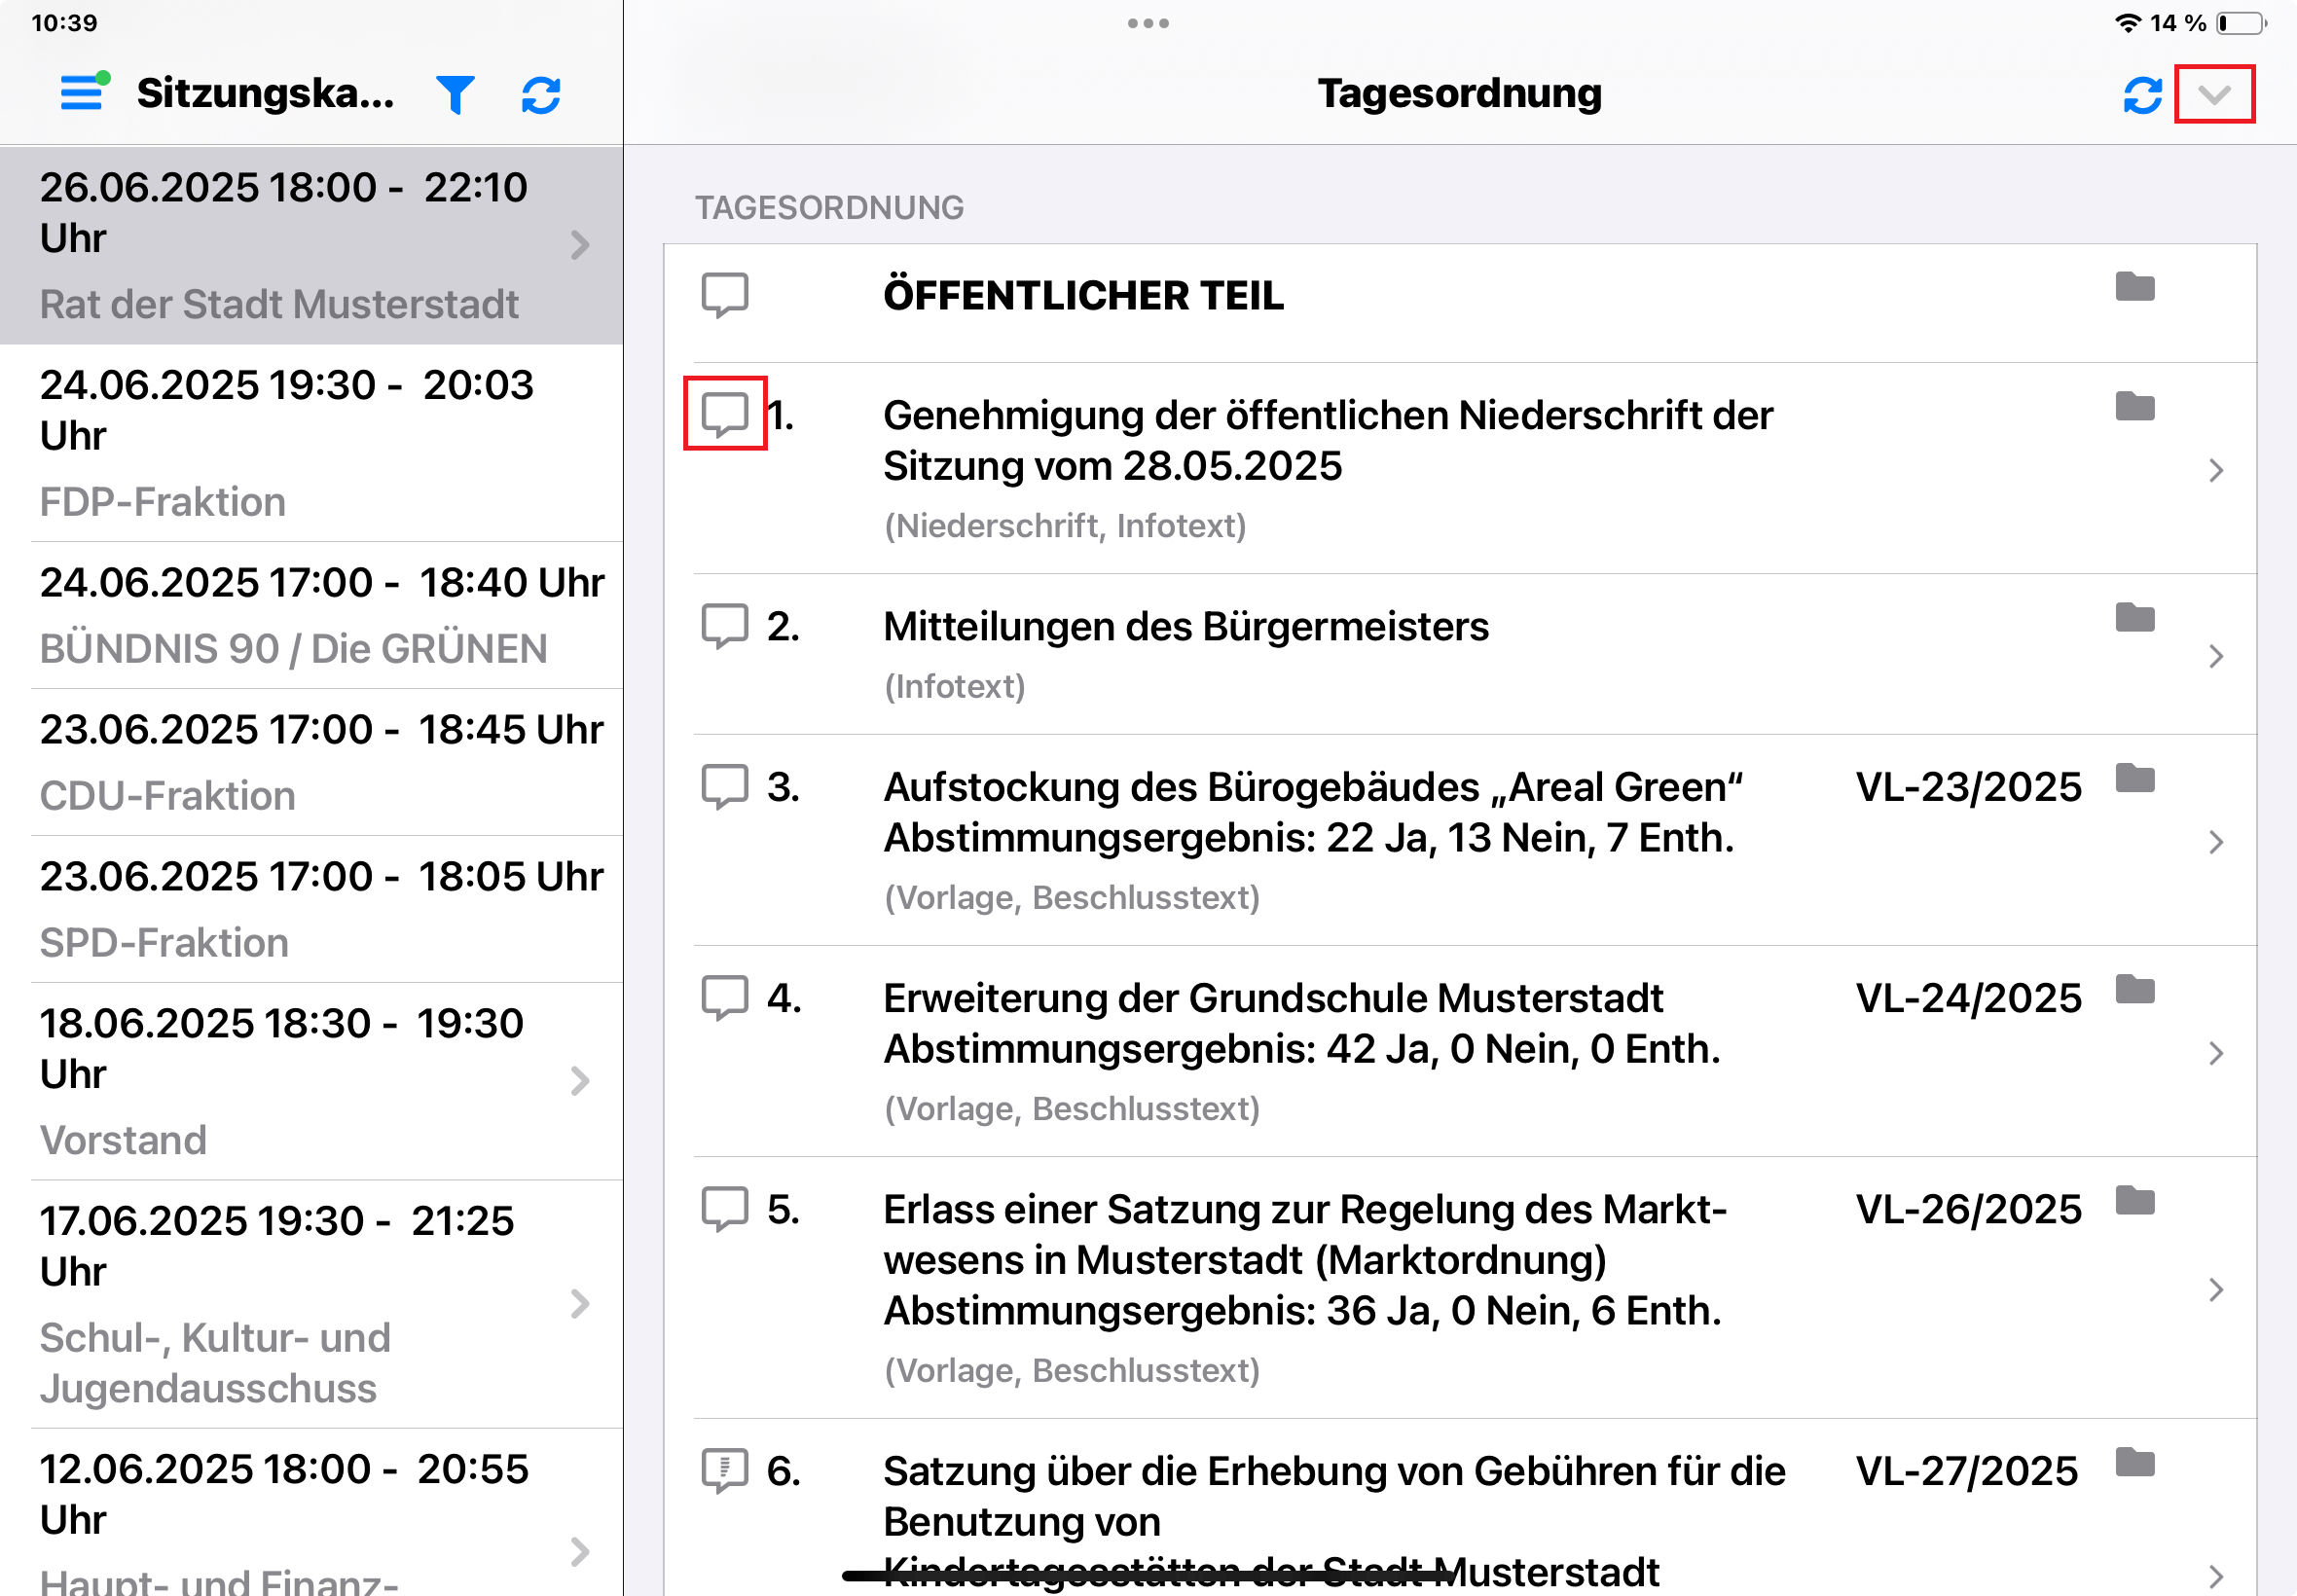The height and width of the screenshot is (1596, 2297).
Task: Refresh the Tagesordnung view
Action: [2141, 94]
